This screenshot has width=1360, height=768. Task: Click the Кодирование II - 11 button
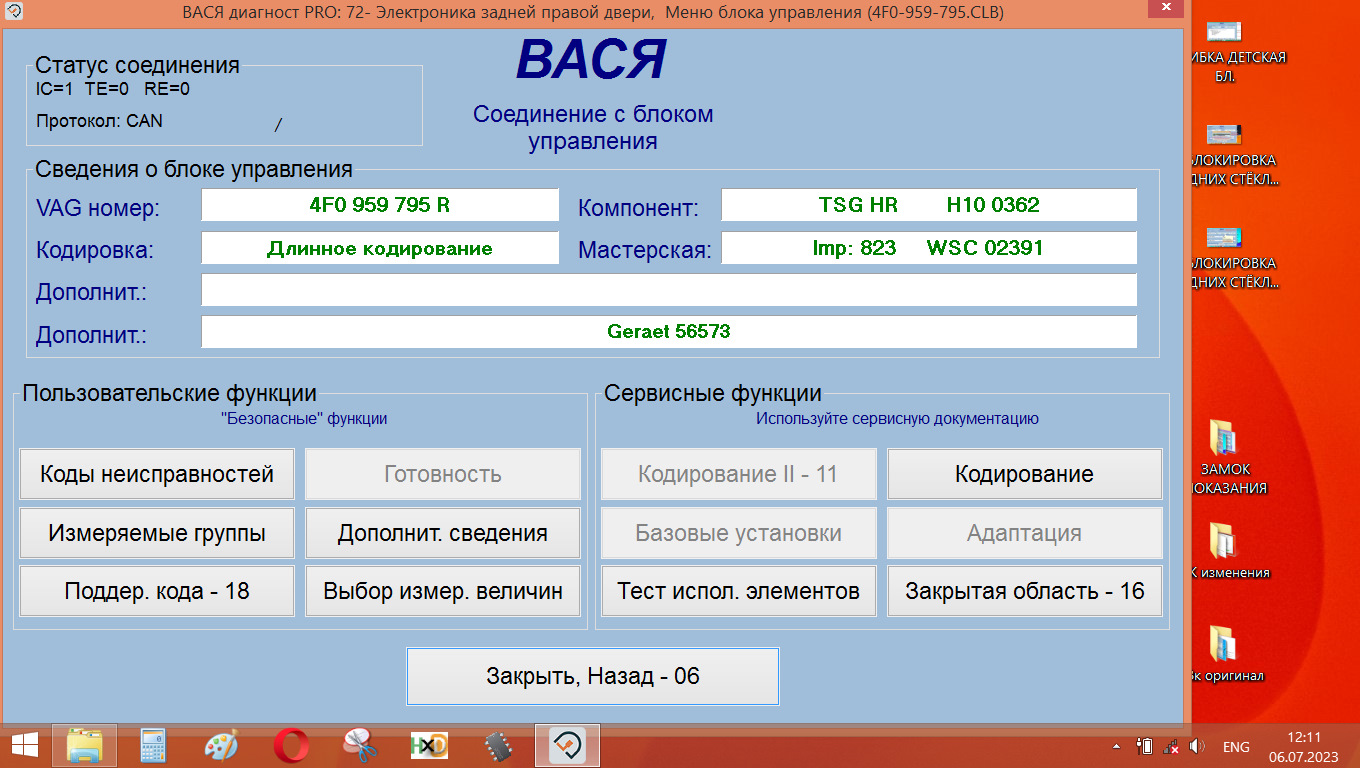pyautogui.click(x=738, y=474)
